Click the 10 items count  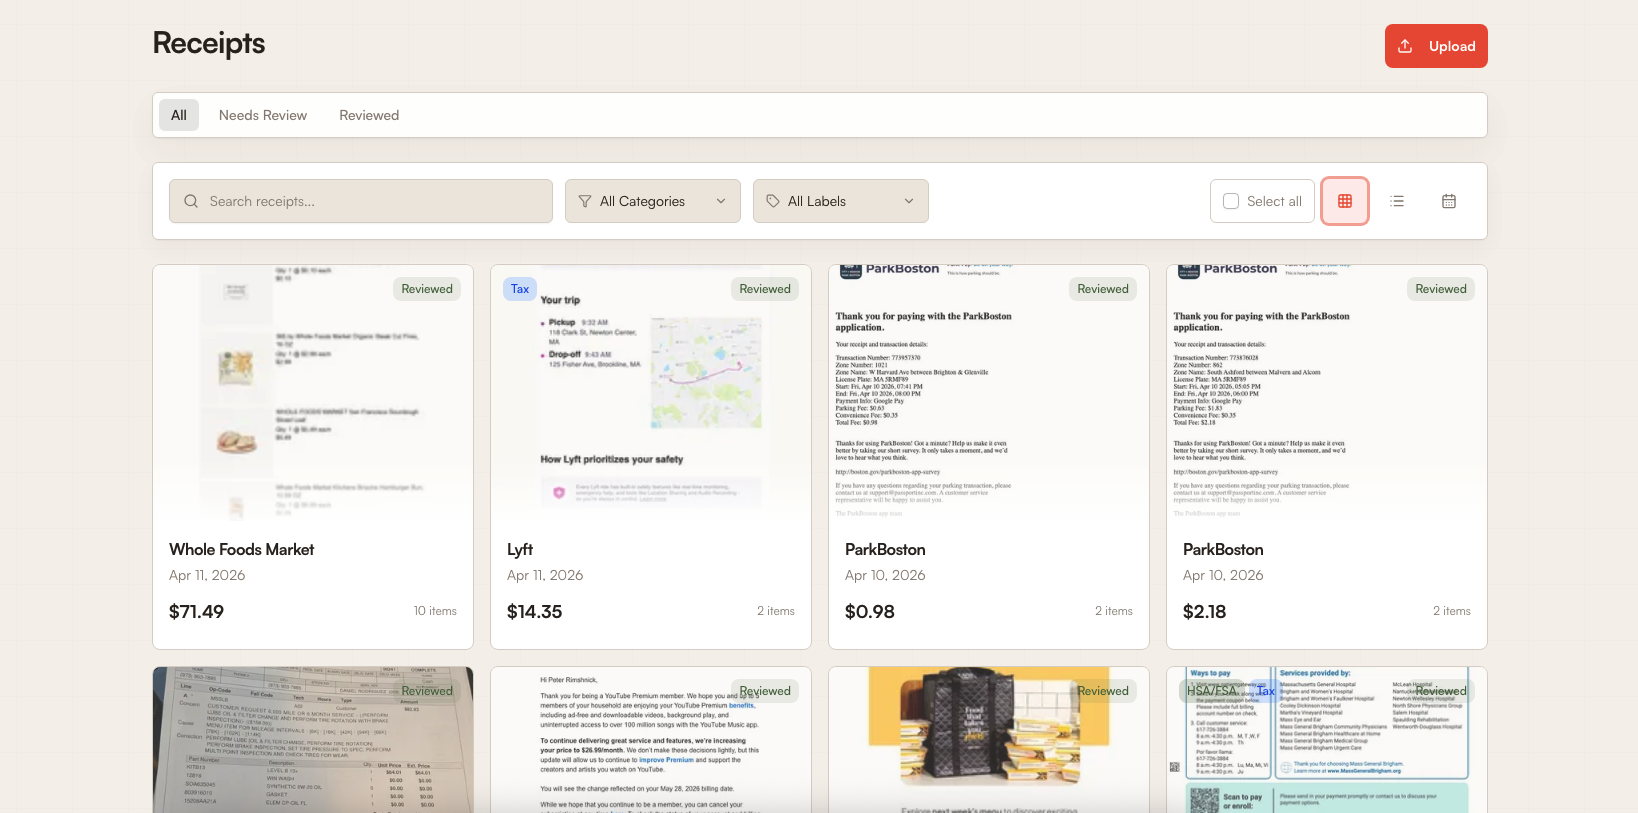pos(435,611)
